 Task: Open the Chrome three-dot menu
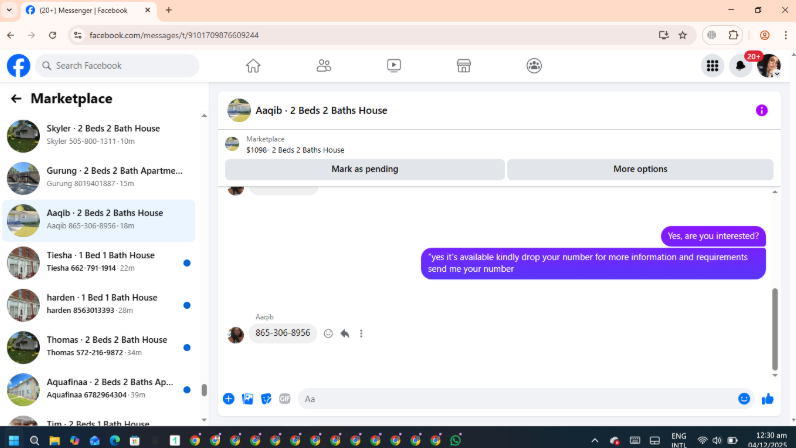(x=785, y=35)
